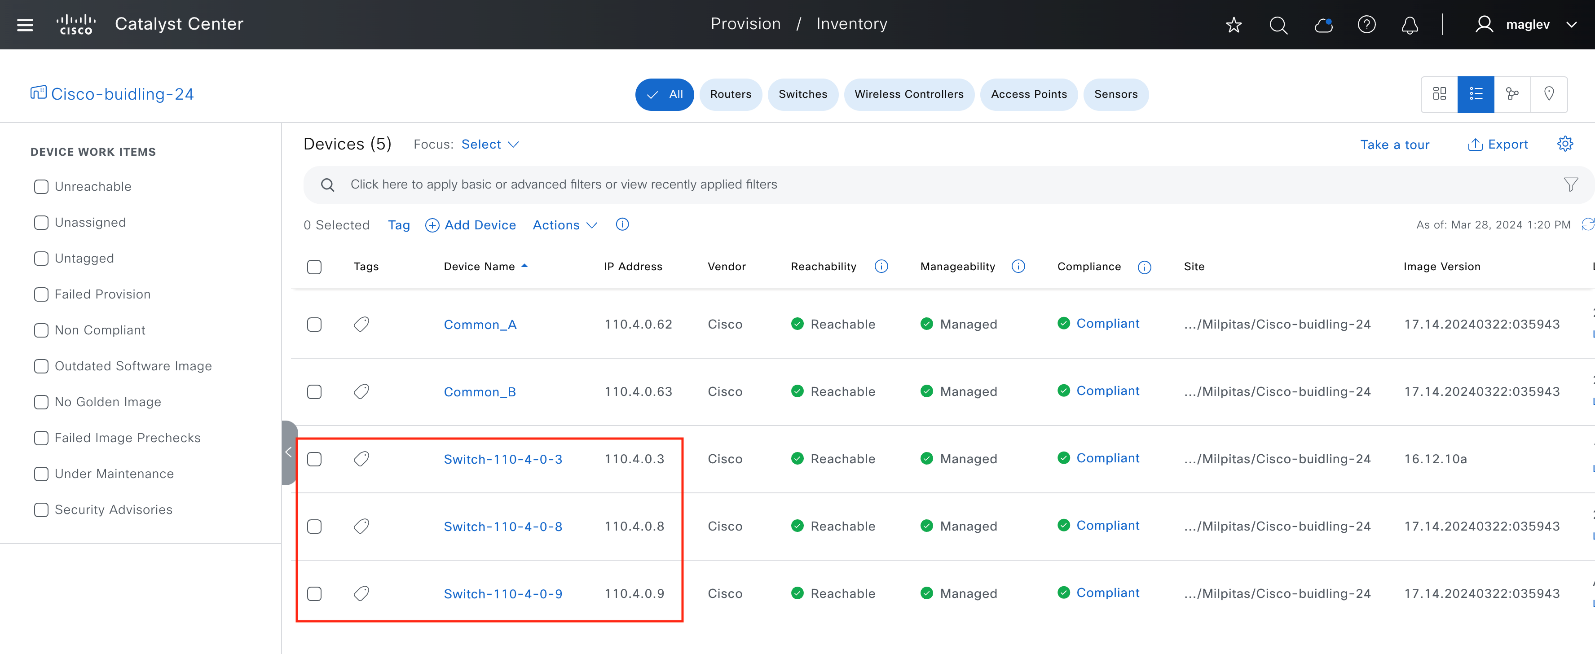Select Wireless Controllers filter tab
Viewport: 1595px width, 654px height.
(909, 94)
